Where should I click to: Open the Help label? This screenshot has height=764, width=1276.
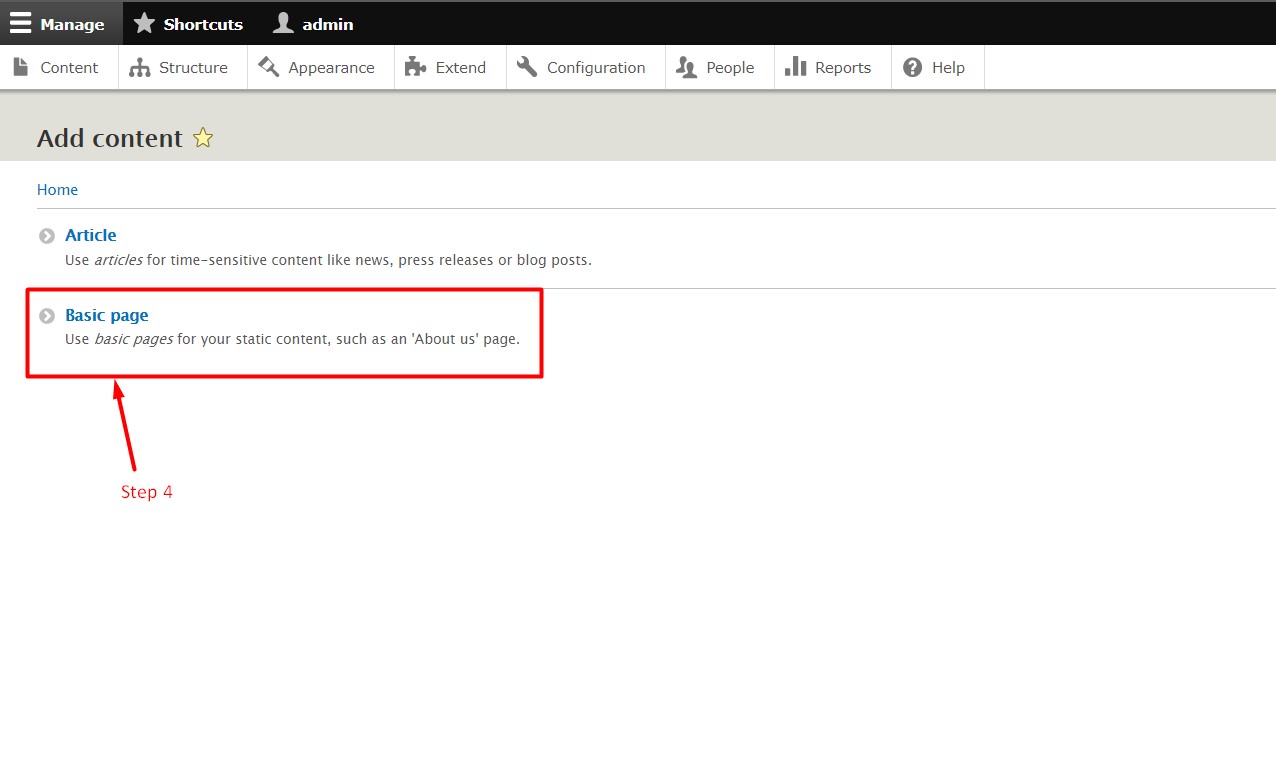tap(948, 68)
